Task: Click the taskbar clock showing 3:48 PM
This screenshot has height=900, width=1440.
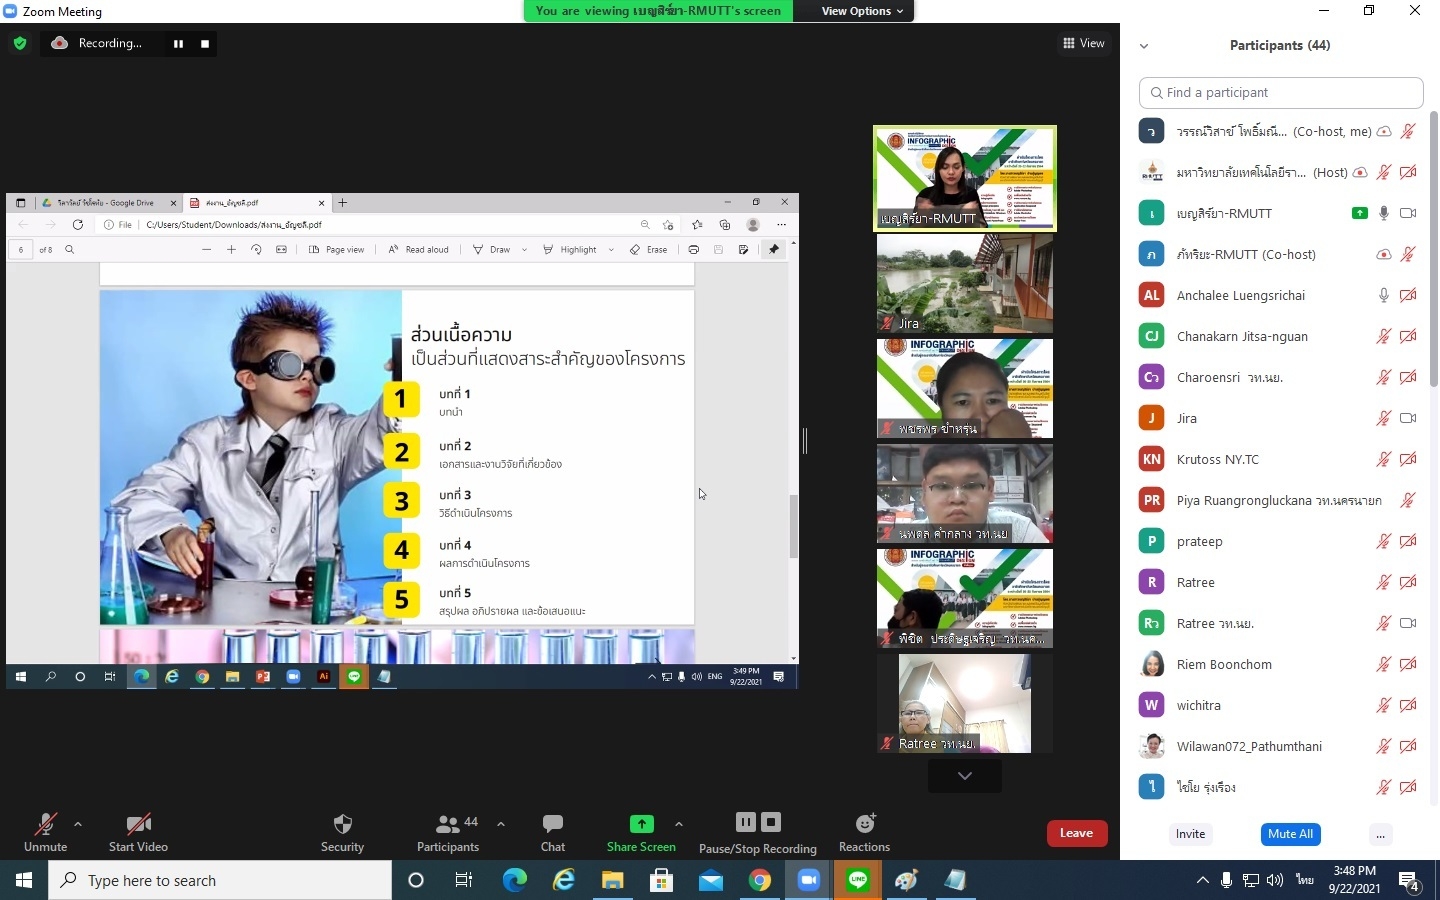Action: click(1355, 880)
